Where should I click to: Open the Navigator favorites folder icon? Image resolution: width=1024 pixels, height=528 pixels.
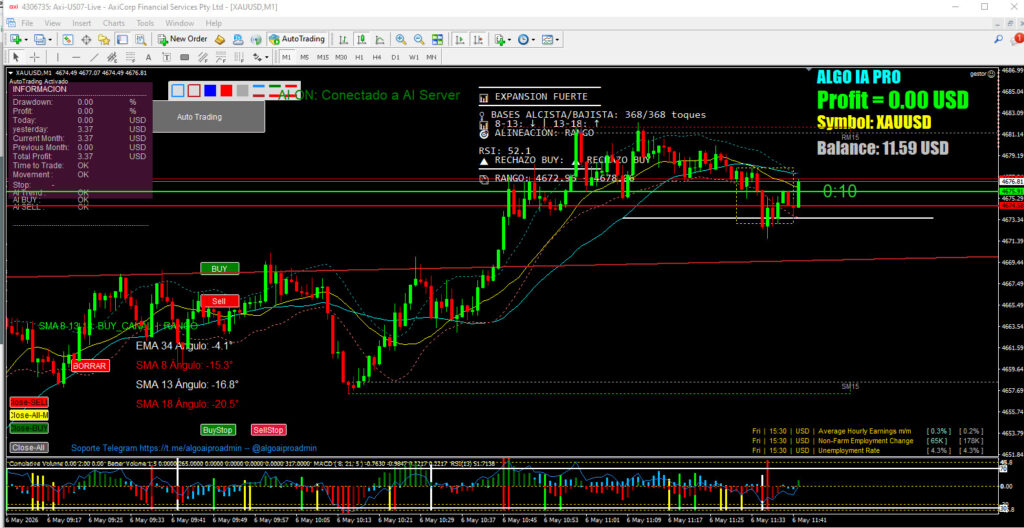click(x=104, y=39)
